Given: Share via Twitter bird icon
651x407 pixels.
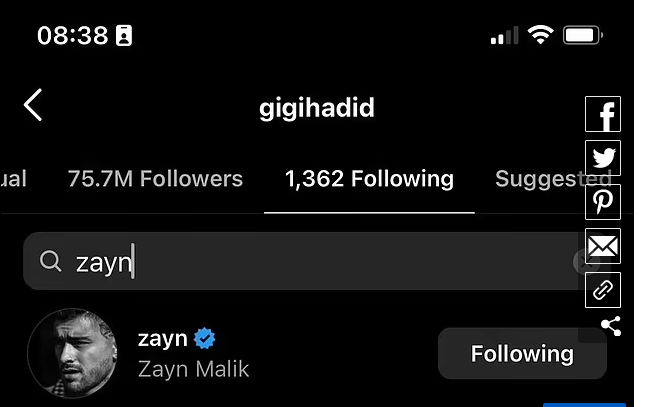Looking at the screenshot, I should [603, 158].
